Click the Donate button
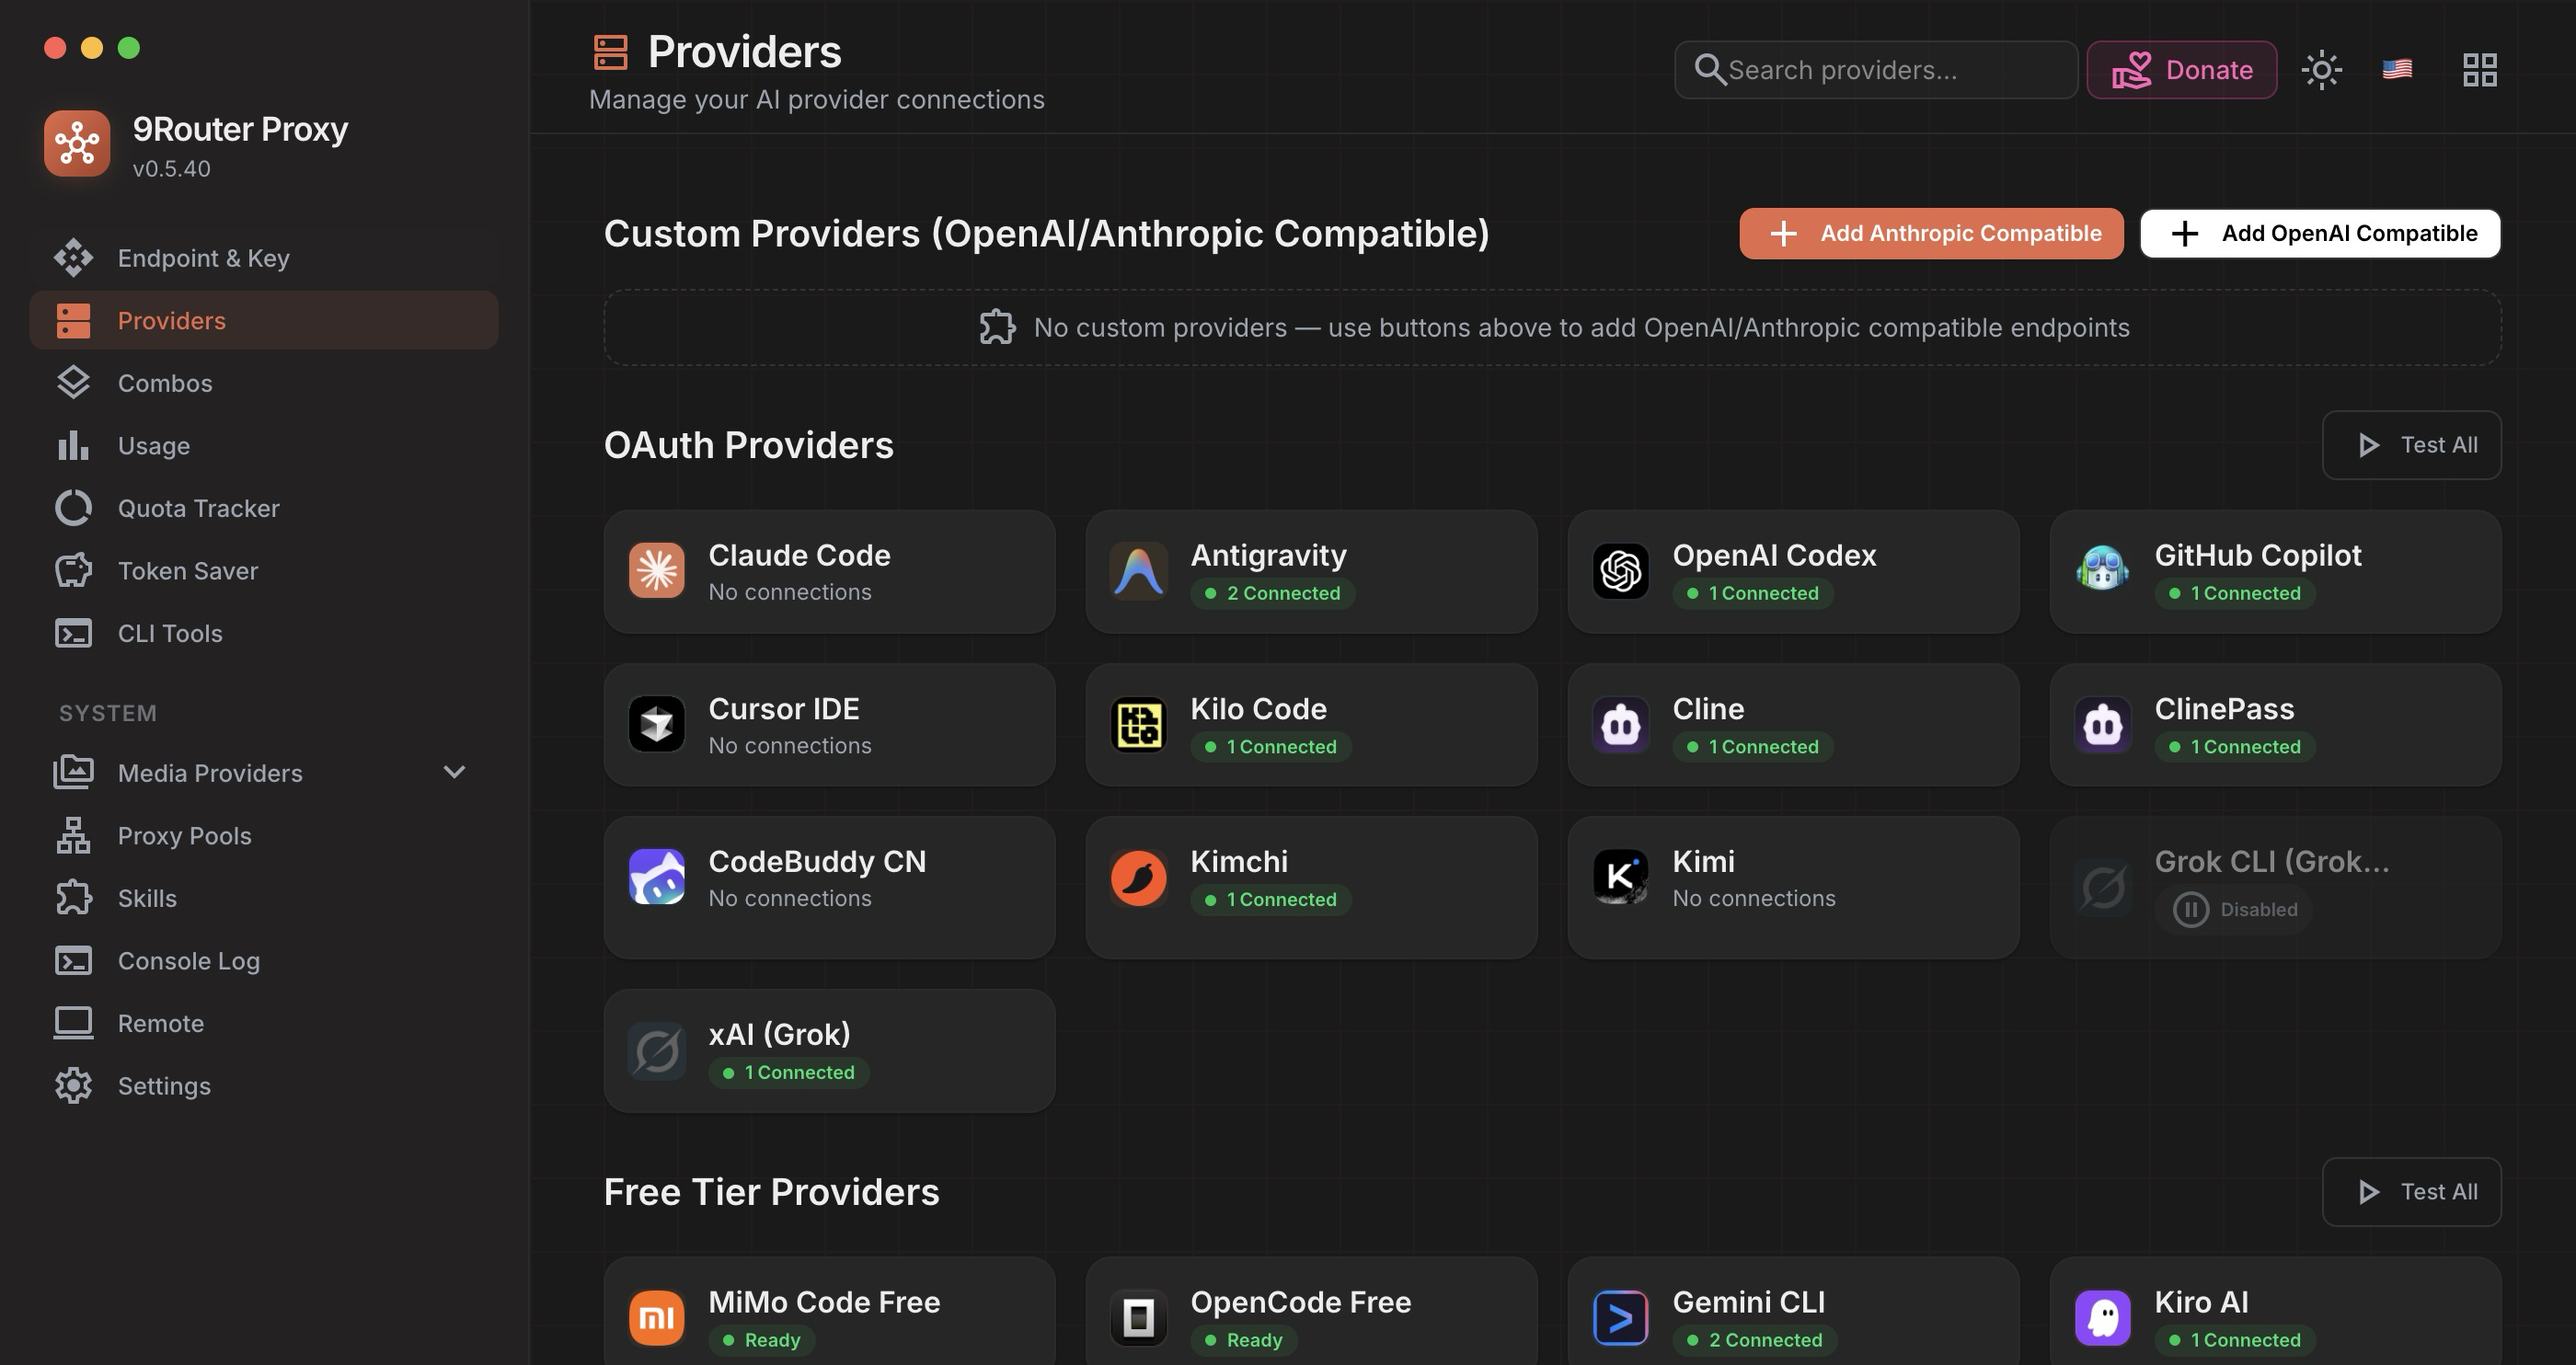The height and width of the screenshot is (1365, 2576). coord(2182,70)
